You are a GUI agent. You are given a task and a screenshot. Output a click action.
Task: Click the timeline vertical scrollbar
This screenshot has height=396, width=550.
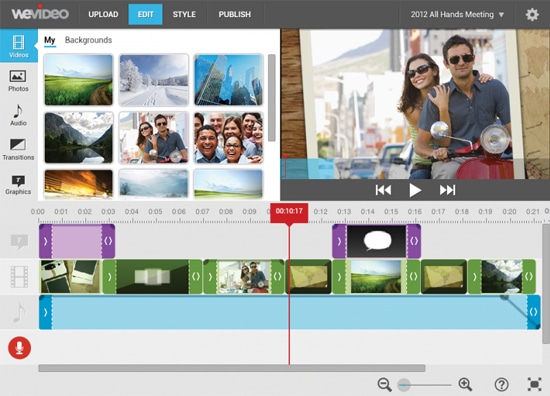(x=545, y=284)
